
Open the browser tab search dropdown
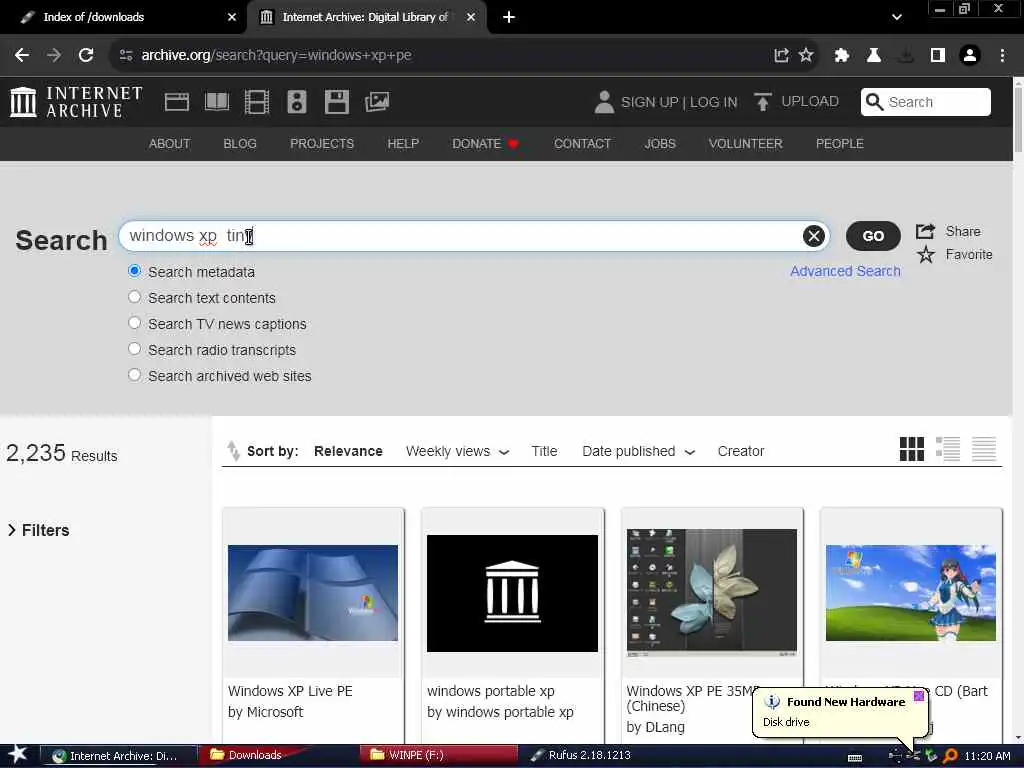coord(897,17)
